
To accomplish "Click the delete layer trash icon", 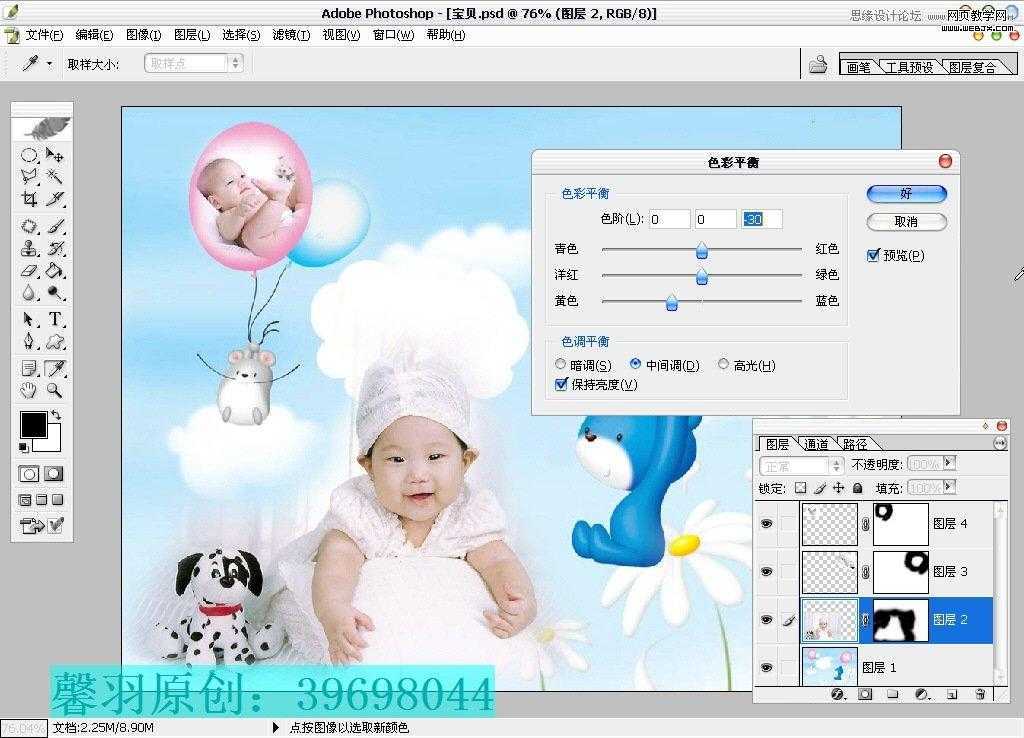I will pyautogui.click(x=980, y=694).
